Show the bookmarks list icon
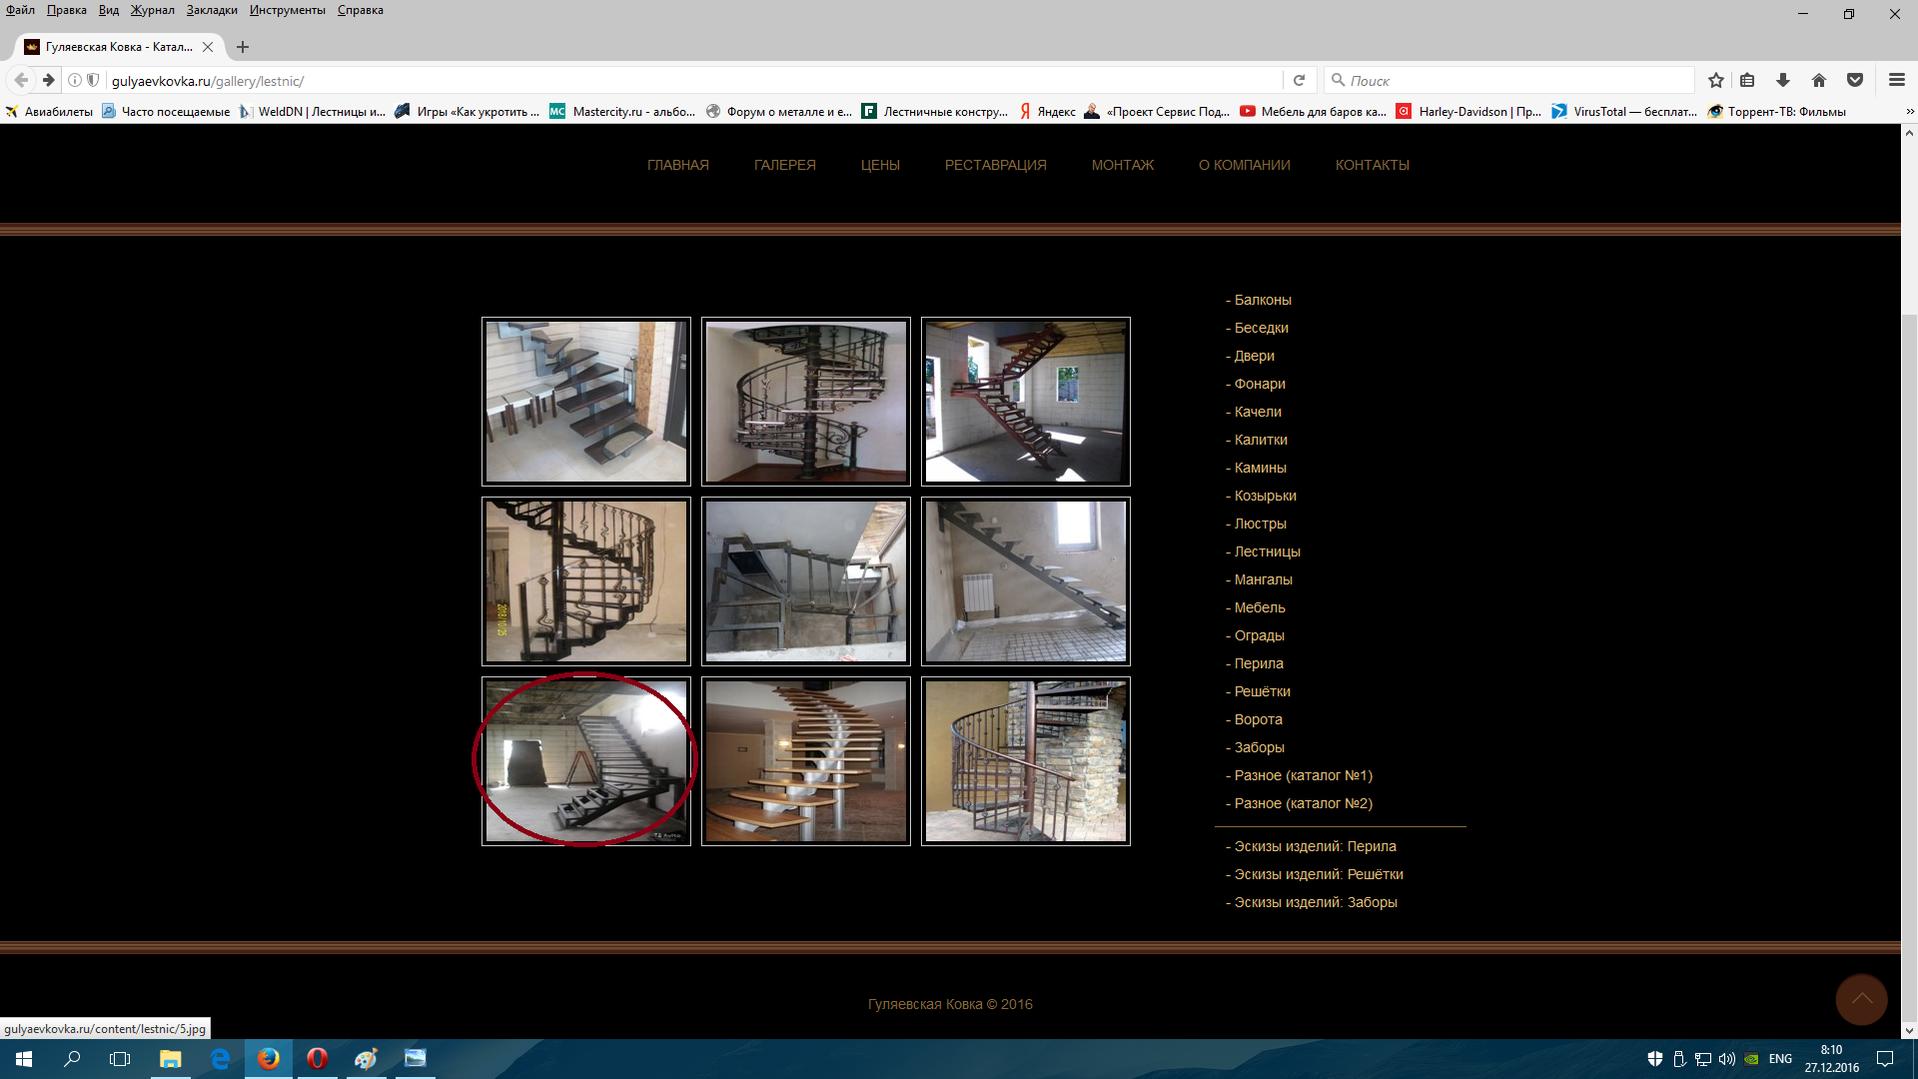Screen dimensions: 1918x1079 pos(1747,80)
